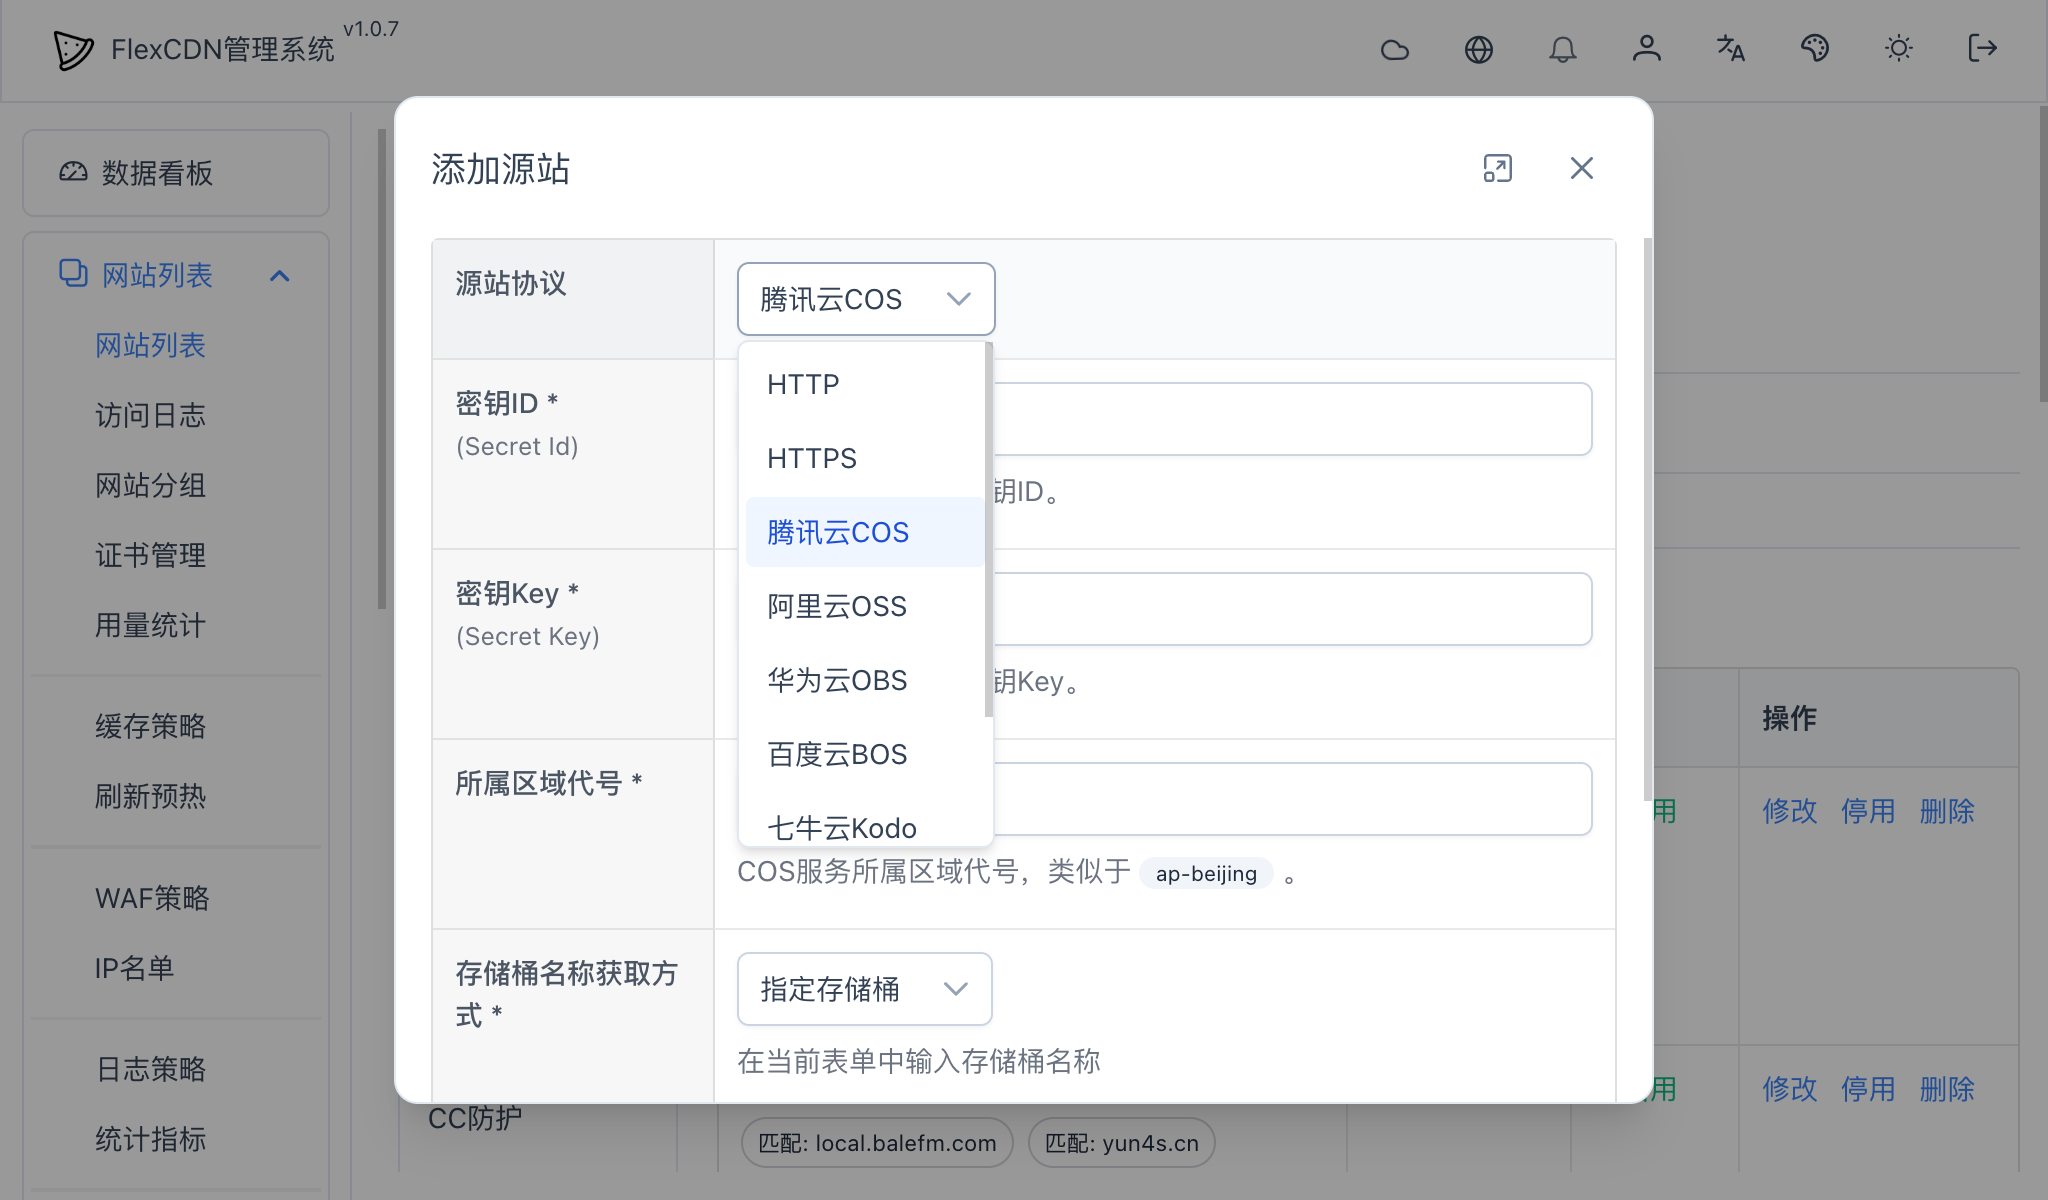Switch language via the translate icon

pos(1731,49)
